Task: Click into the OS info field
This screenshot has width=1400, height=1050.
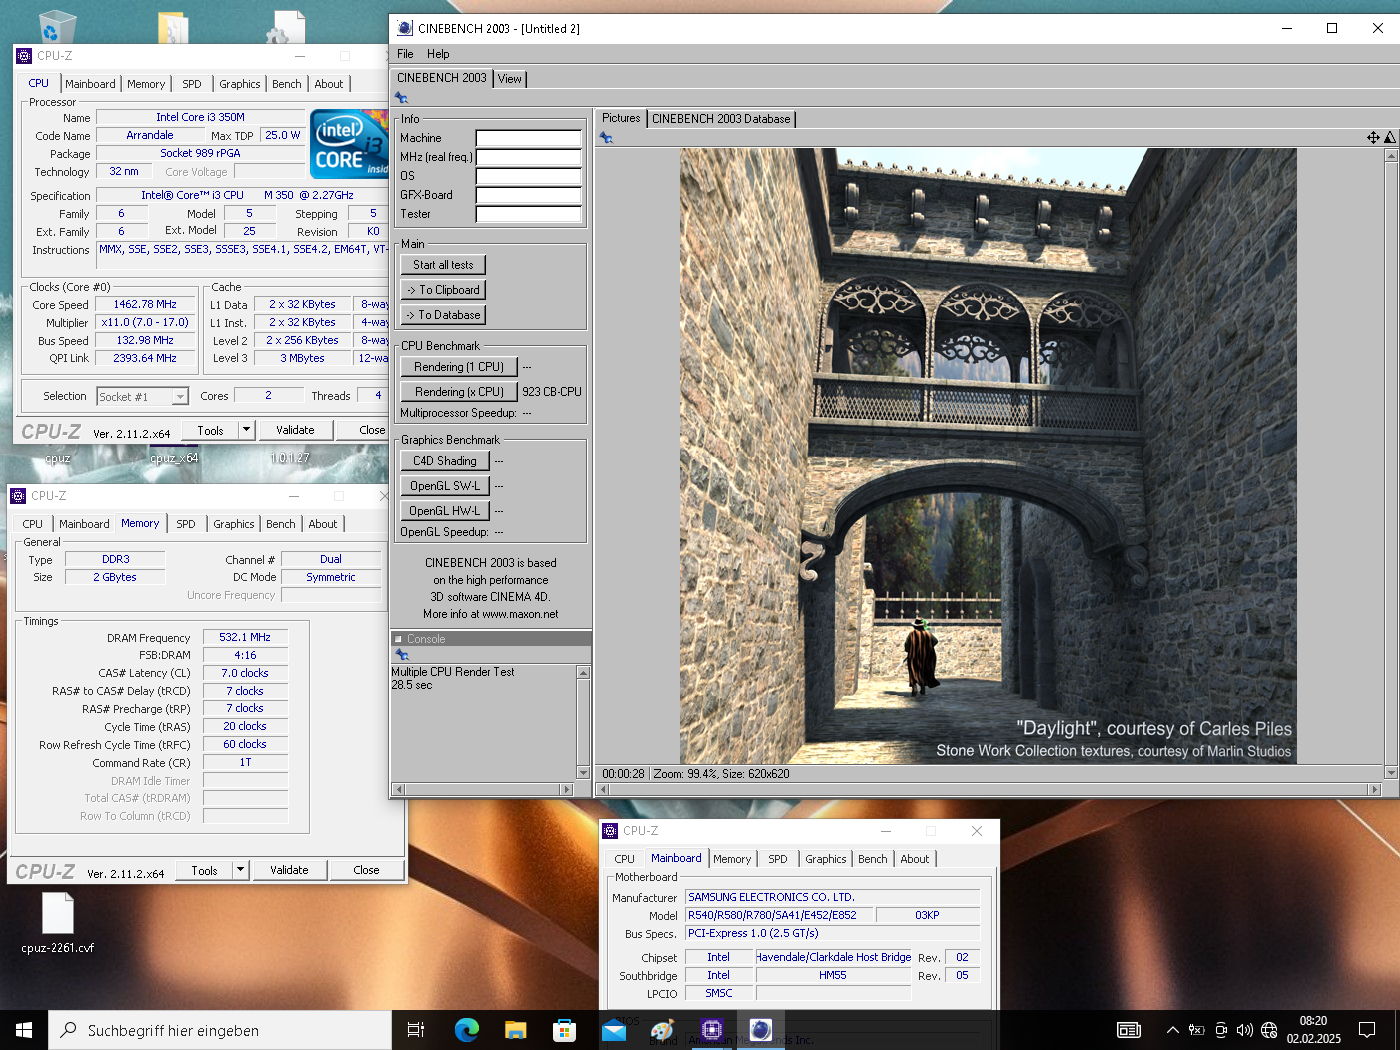Action: (529, 176)
